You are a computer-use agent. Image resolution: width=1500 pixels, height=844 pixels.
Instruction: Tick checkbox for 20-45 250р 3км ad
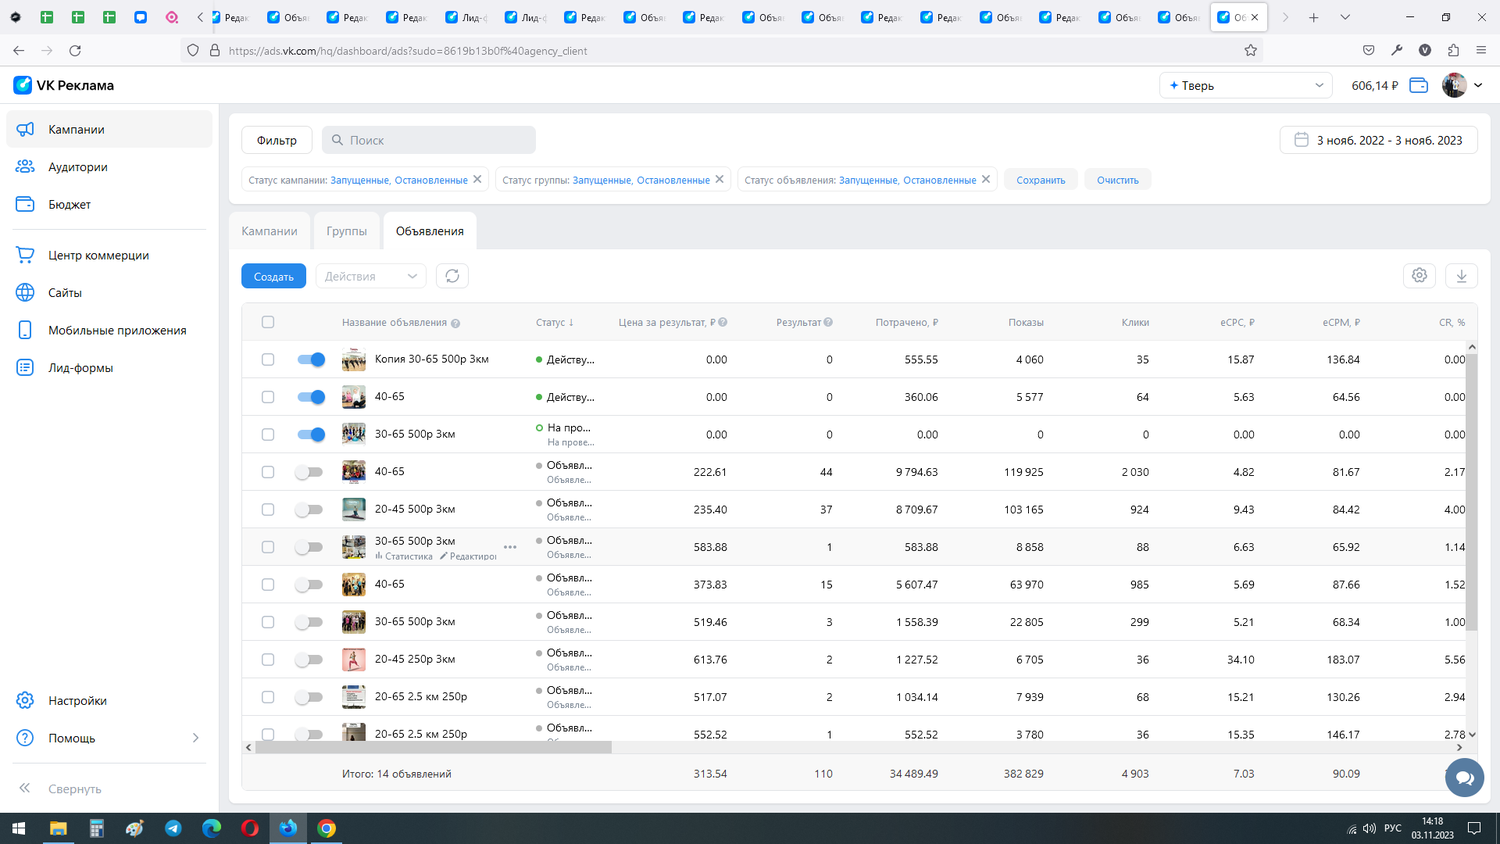tap(268, 659)
